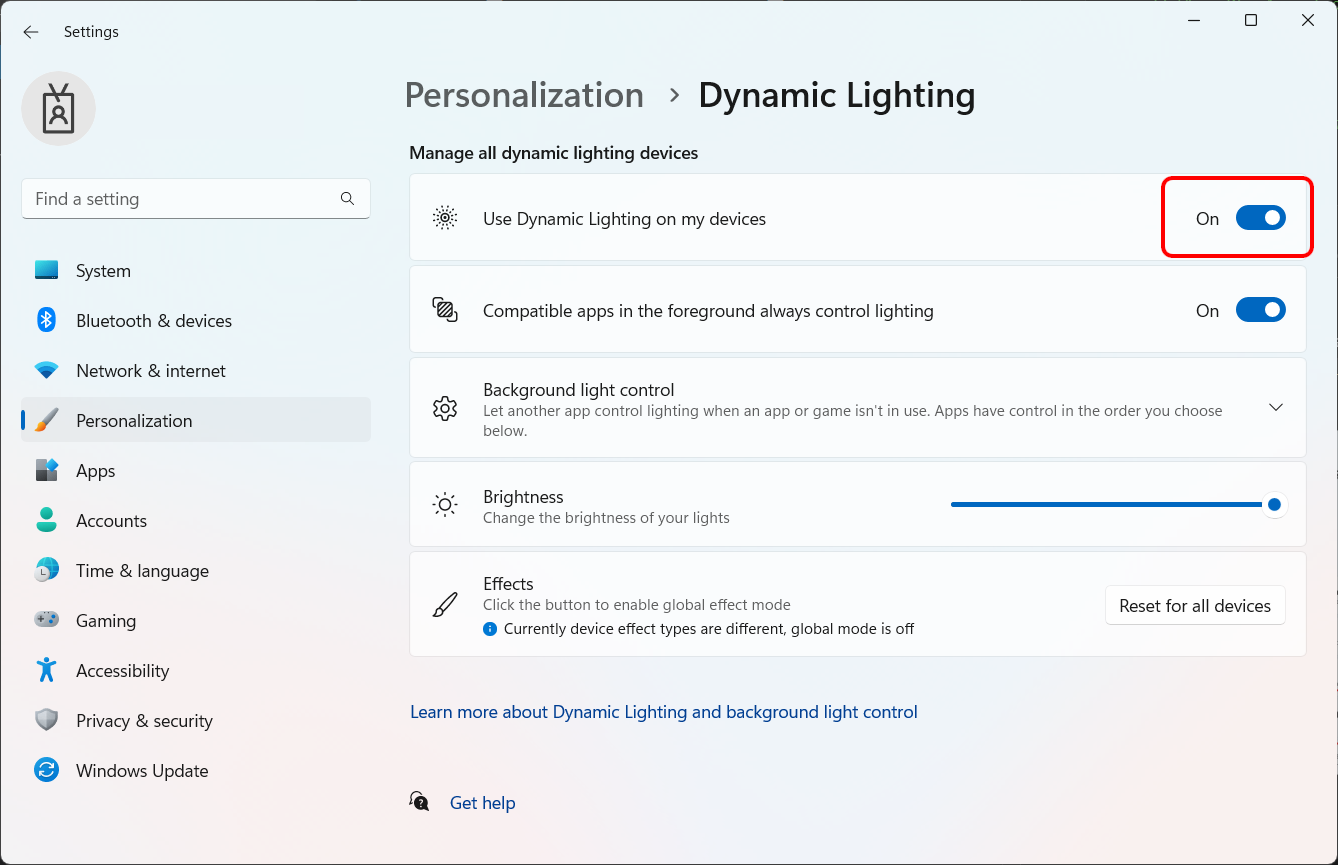The width and height of the screenshot is (1338, 865).
Task: Click the Accessibility figure icon
Action: (x=47, y=670)
